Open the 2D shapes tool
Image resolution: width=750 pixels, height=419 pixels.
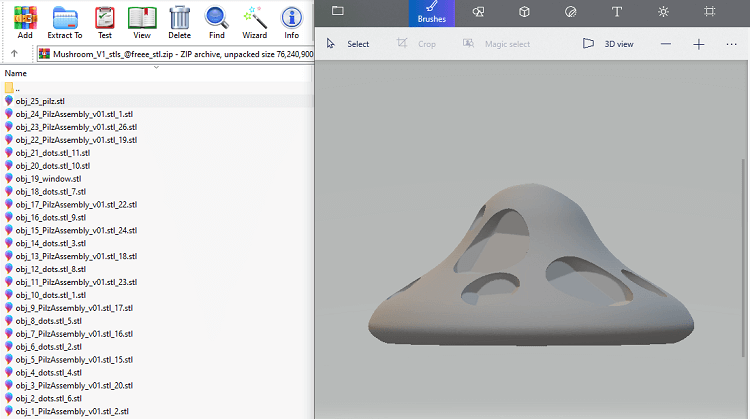(478, 12)
